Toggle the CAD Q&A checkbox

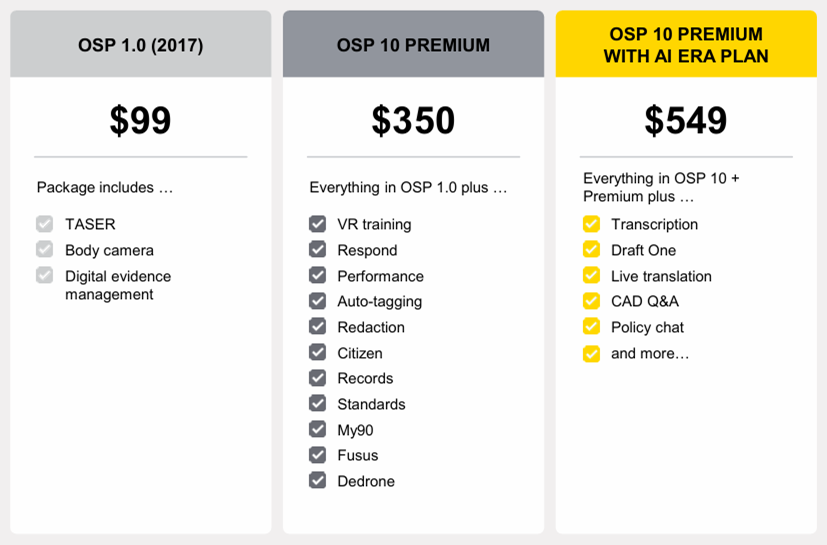click(x=591, y=301)
